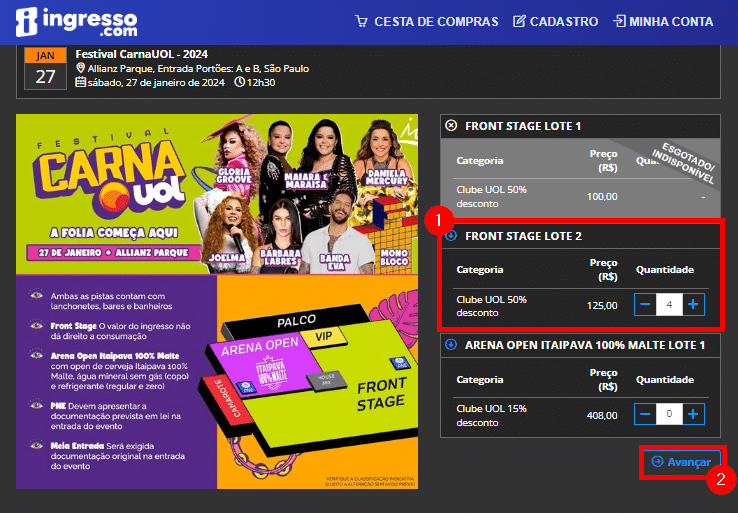Click Clube UOL 50% desconto in Lote 2
The image size is (738, 513).
pos(491,306)
